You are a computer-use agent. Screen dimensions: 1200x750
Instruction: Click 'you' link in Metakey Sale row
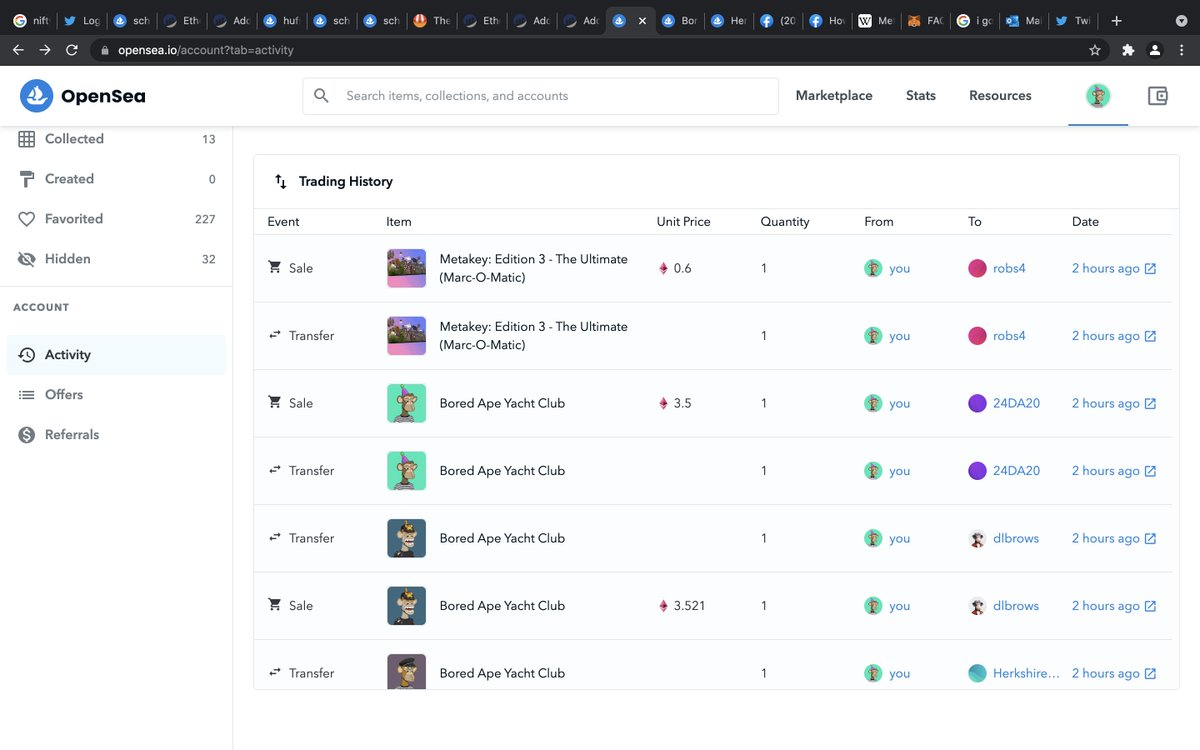[x=899, y=268]
